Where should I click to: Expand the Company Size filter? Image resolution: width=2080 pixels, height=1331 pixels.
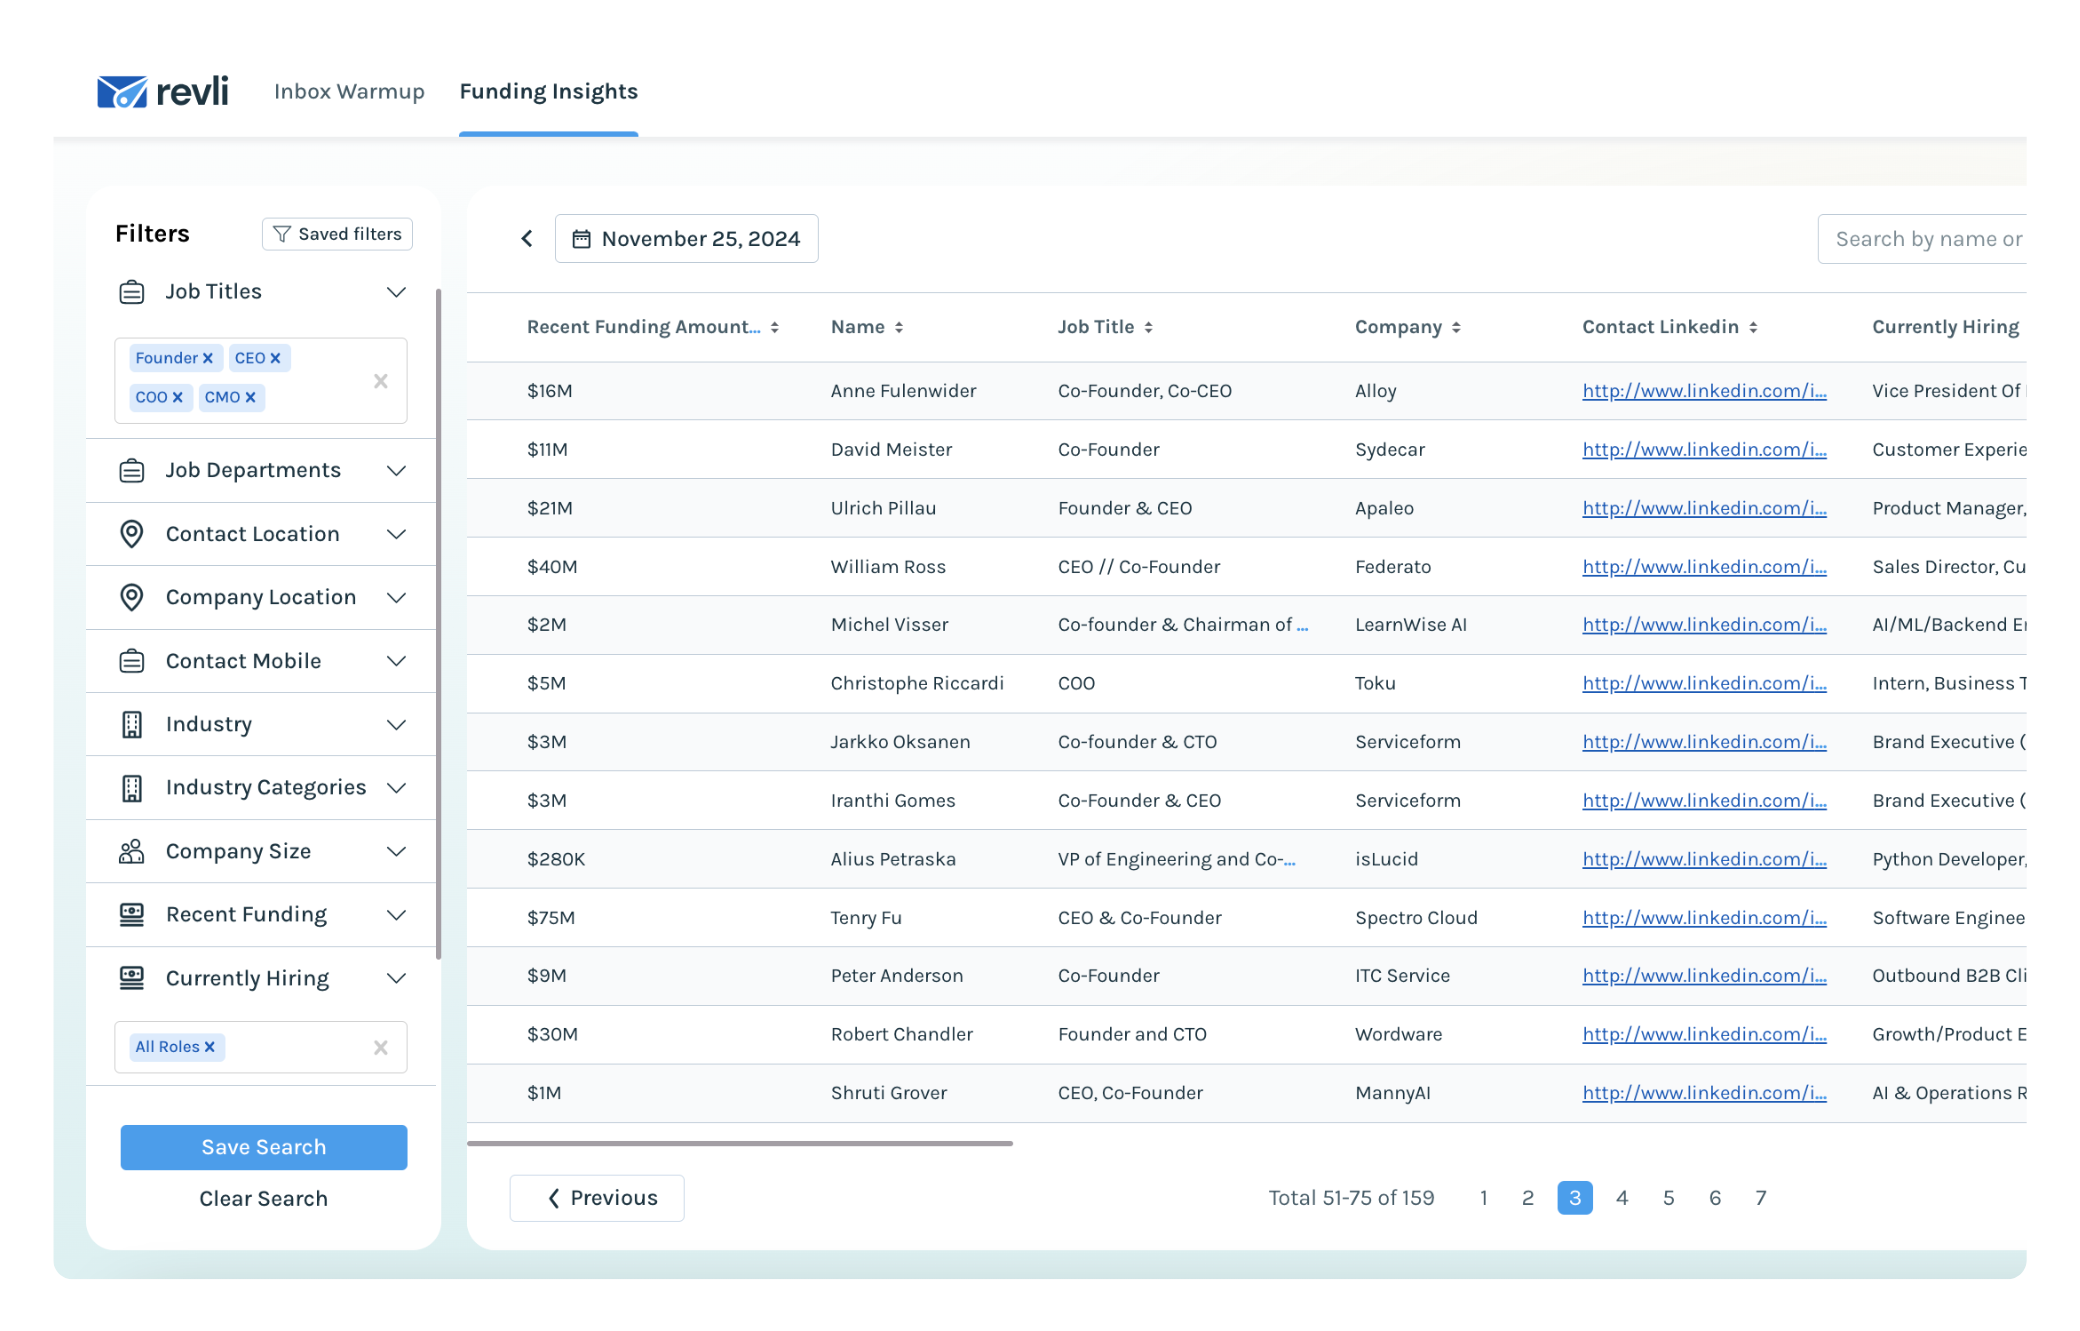tap(396, 851)
